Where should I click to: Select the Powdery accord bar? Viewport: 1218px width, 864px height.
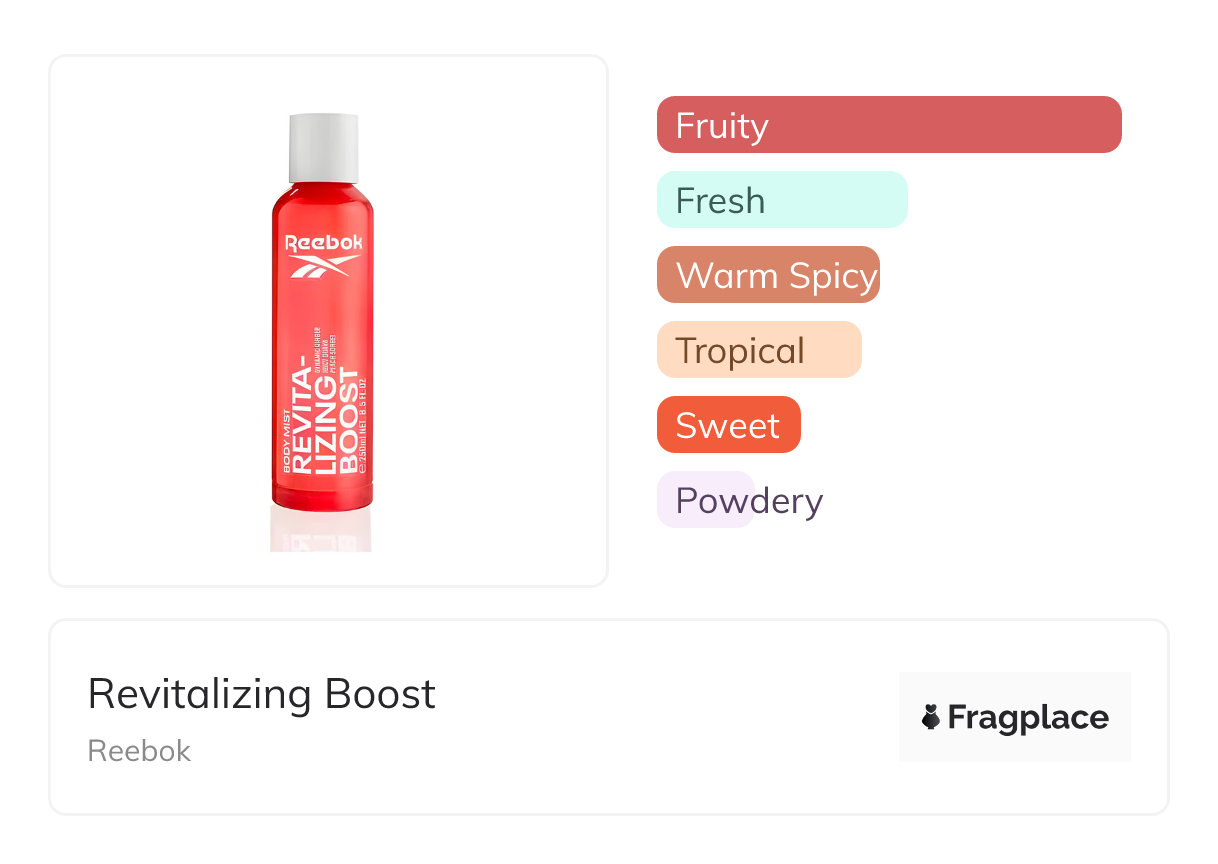click(706, 500)
